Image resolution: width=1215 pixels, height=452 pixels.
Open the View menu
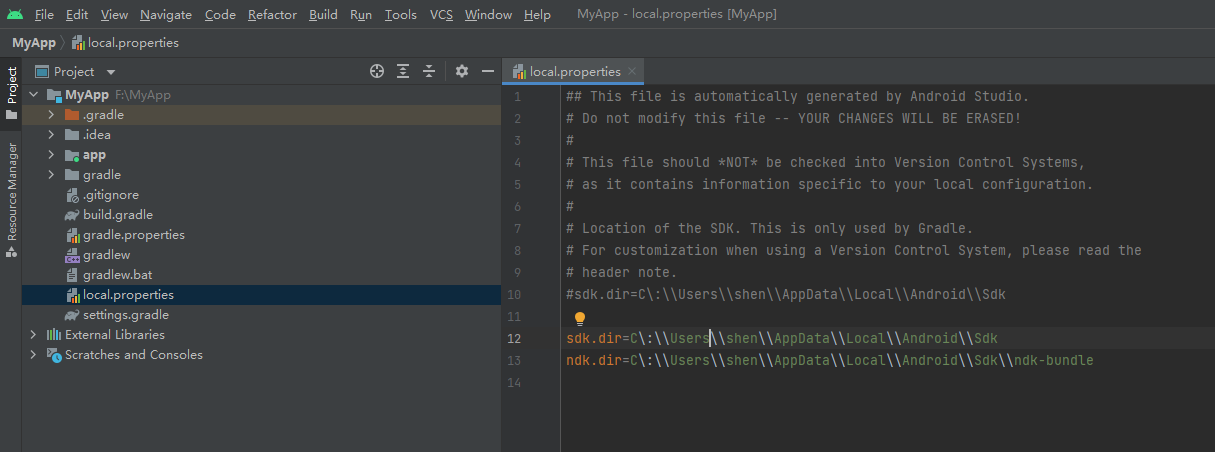click(114, 15)
